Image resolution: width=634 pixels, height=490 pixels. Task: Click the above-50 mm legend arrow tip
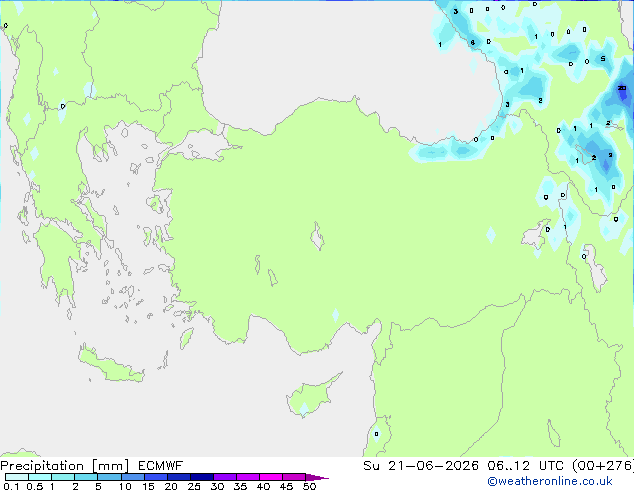[x=317, y=477]
